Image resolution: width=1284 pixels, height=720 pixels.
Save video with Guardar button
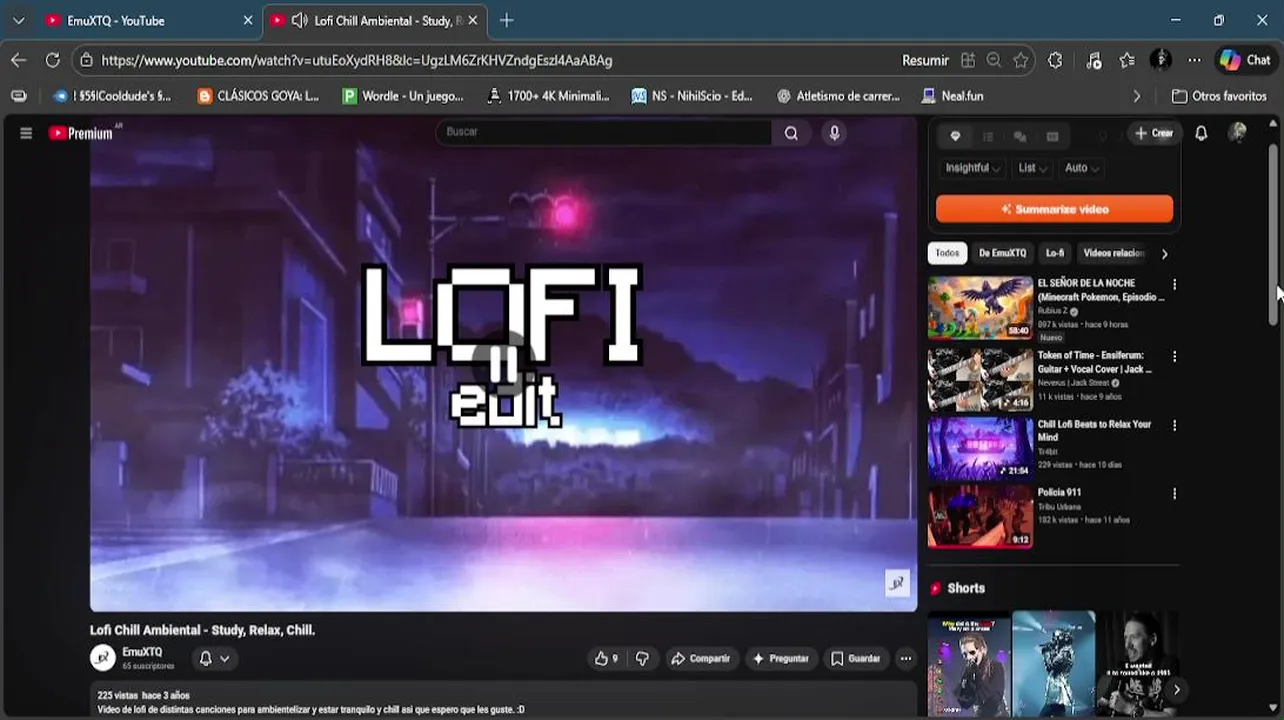click(x=856, y=658)
